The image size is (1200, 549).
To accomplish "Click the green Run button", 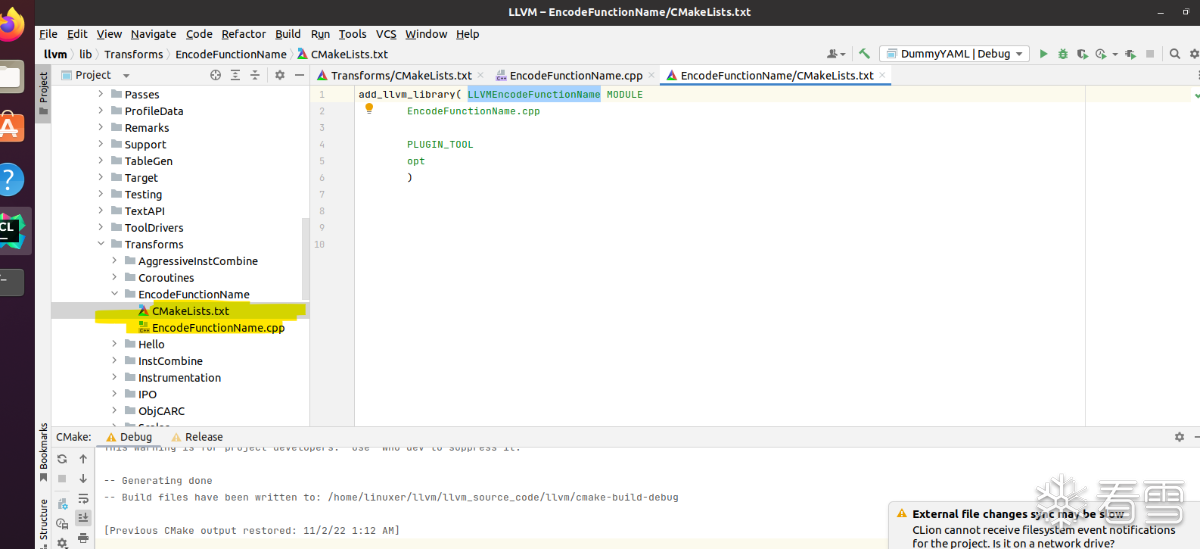I will tap(1044, 54).
